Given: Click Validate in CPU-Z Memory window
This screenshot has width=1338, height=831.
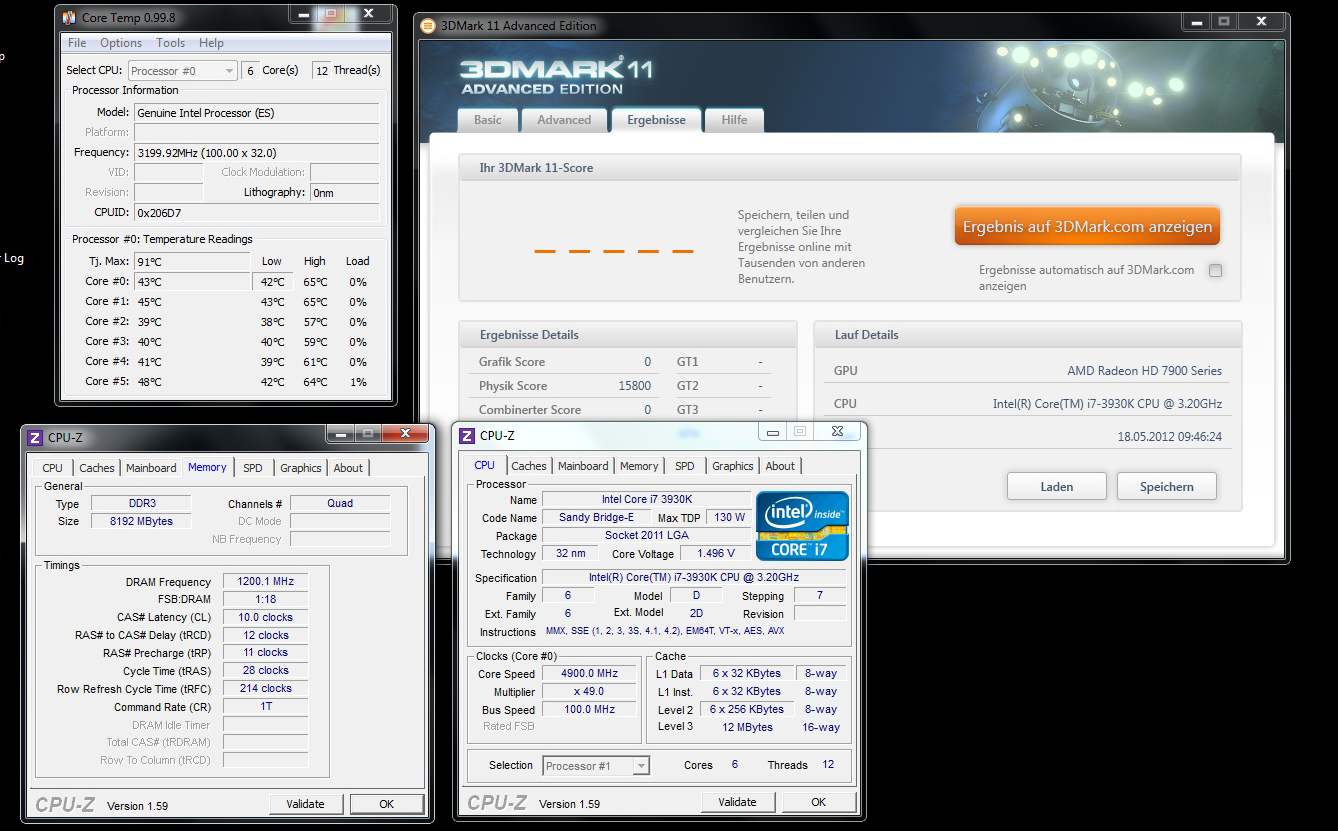Looking at the screenshot, I should click(x=306, y=804).
